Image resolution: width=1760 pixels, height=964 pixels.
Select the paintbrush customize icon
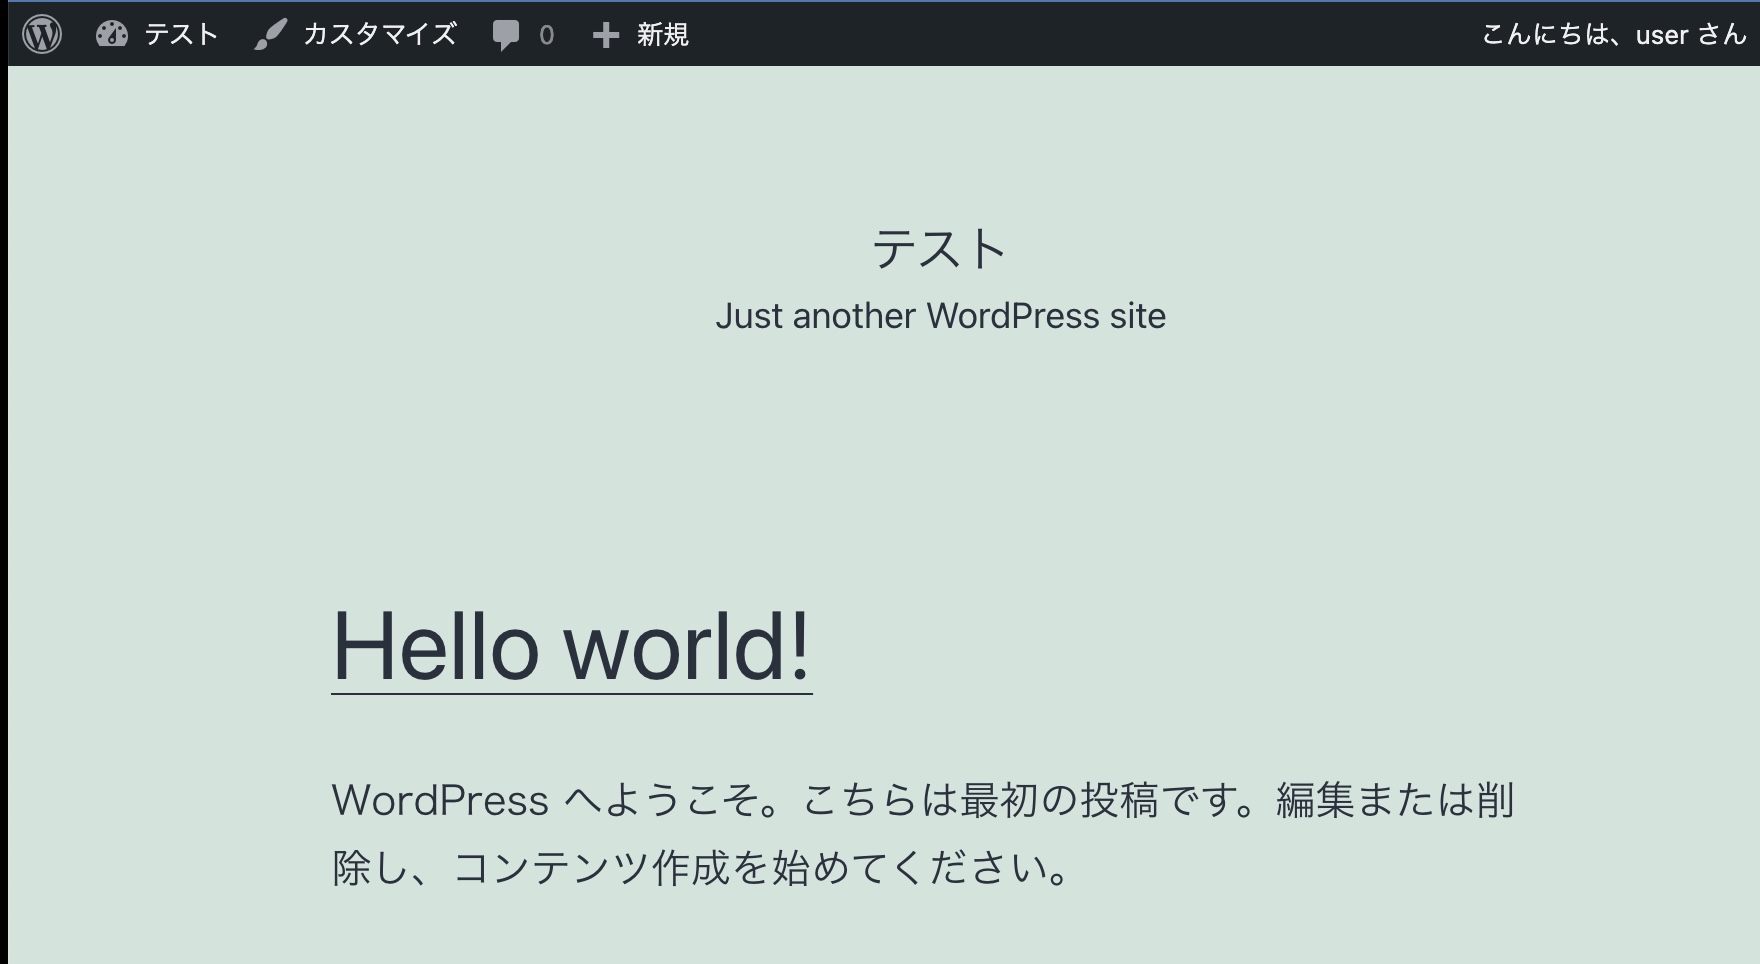click(x=270, y=34)
